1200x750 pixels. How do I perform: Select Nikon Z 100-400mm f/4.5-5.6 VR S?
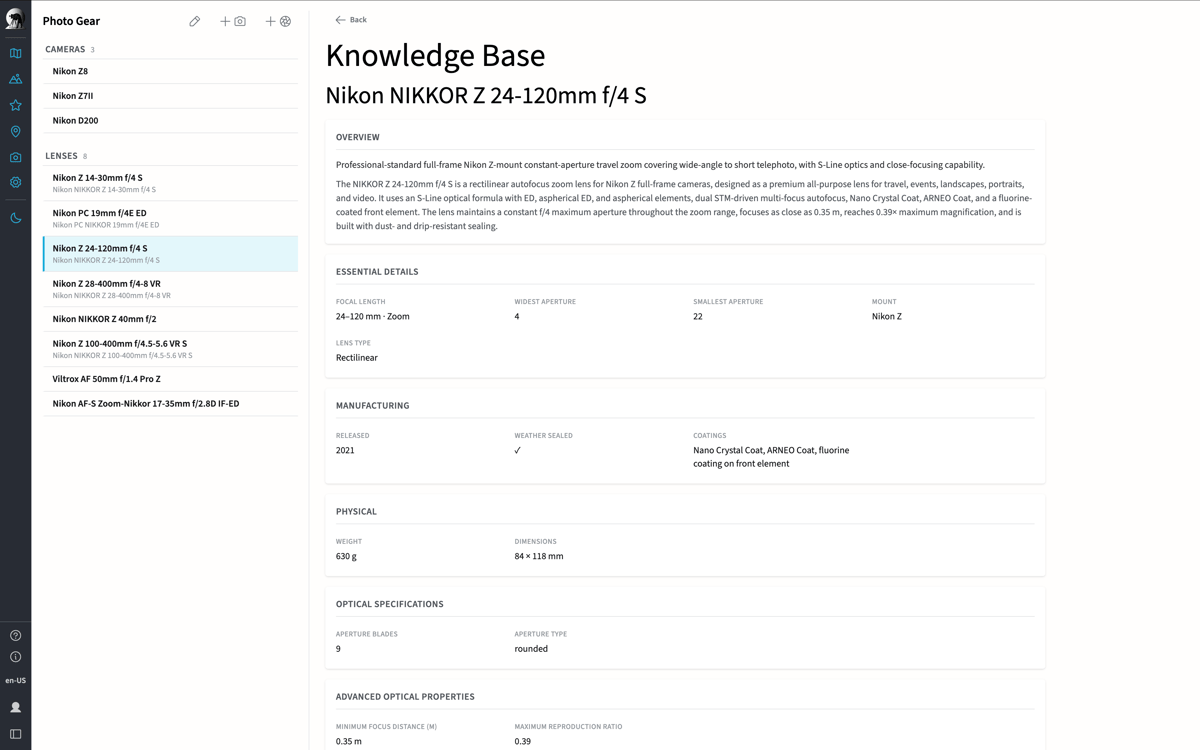point(170,349)
